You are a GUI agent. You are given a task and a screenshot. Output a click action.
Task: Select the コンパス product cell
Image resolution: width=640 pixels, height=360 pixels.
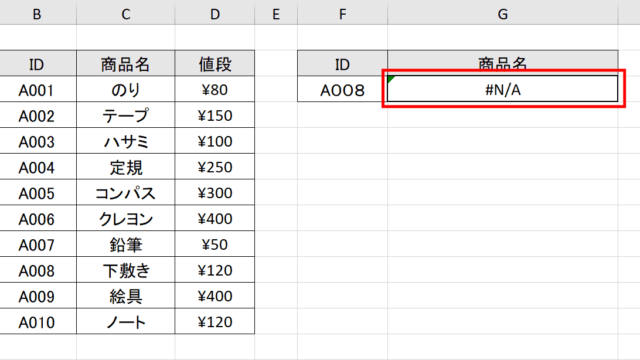126,193
